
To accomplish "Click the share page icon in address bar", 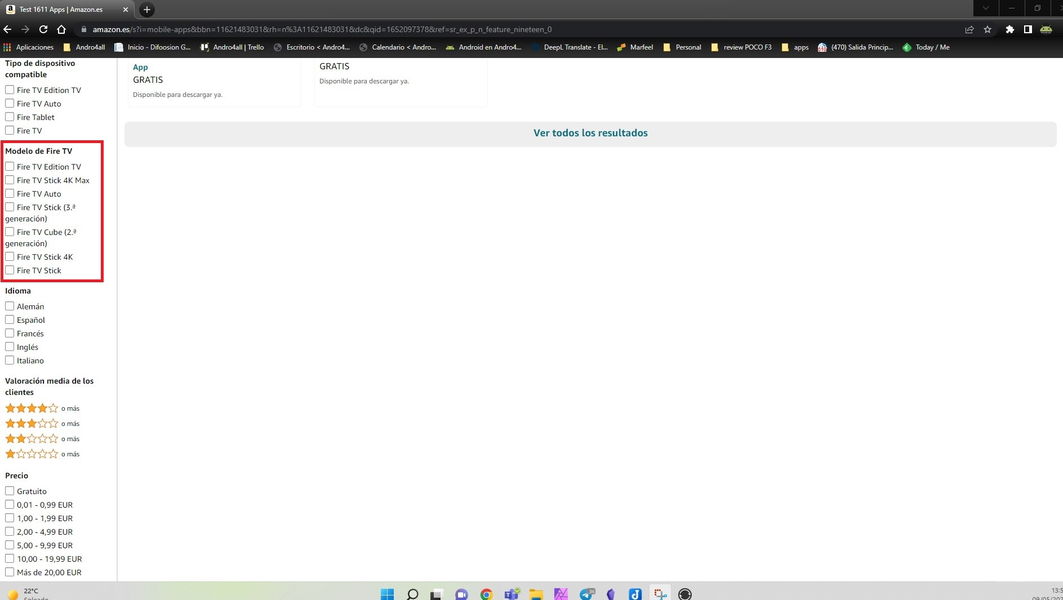I will pos(968,29).
